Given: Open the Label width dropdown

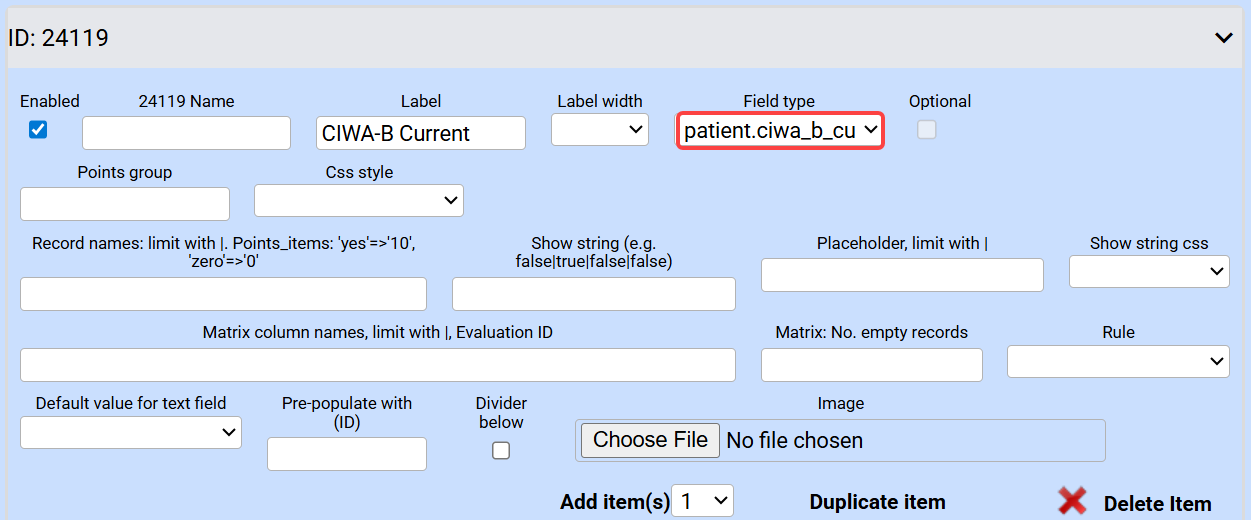Looking at the screenshot, I should pos(600,130).
